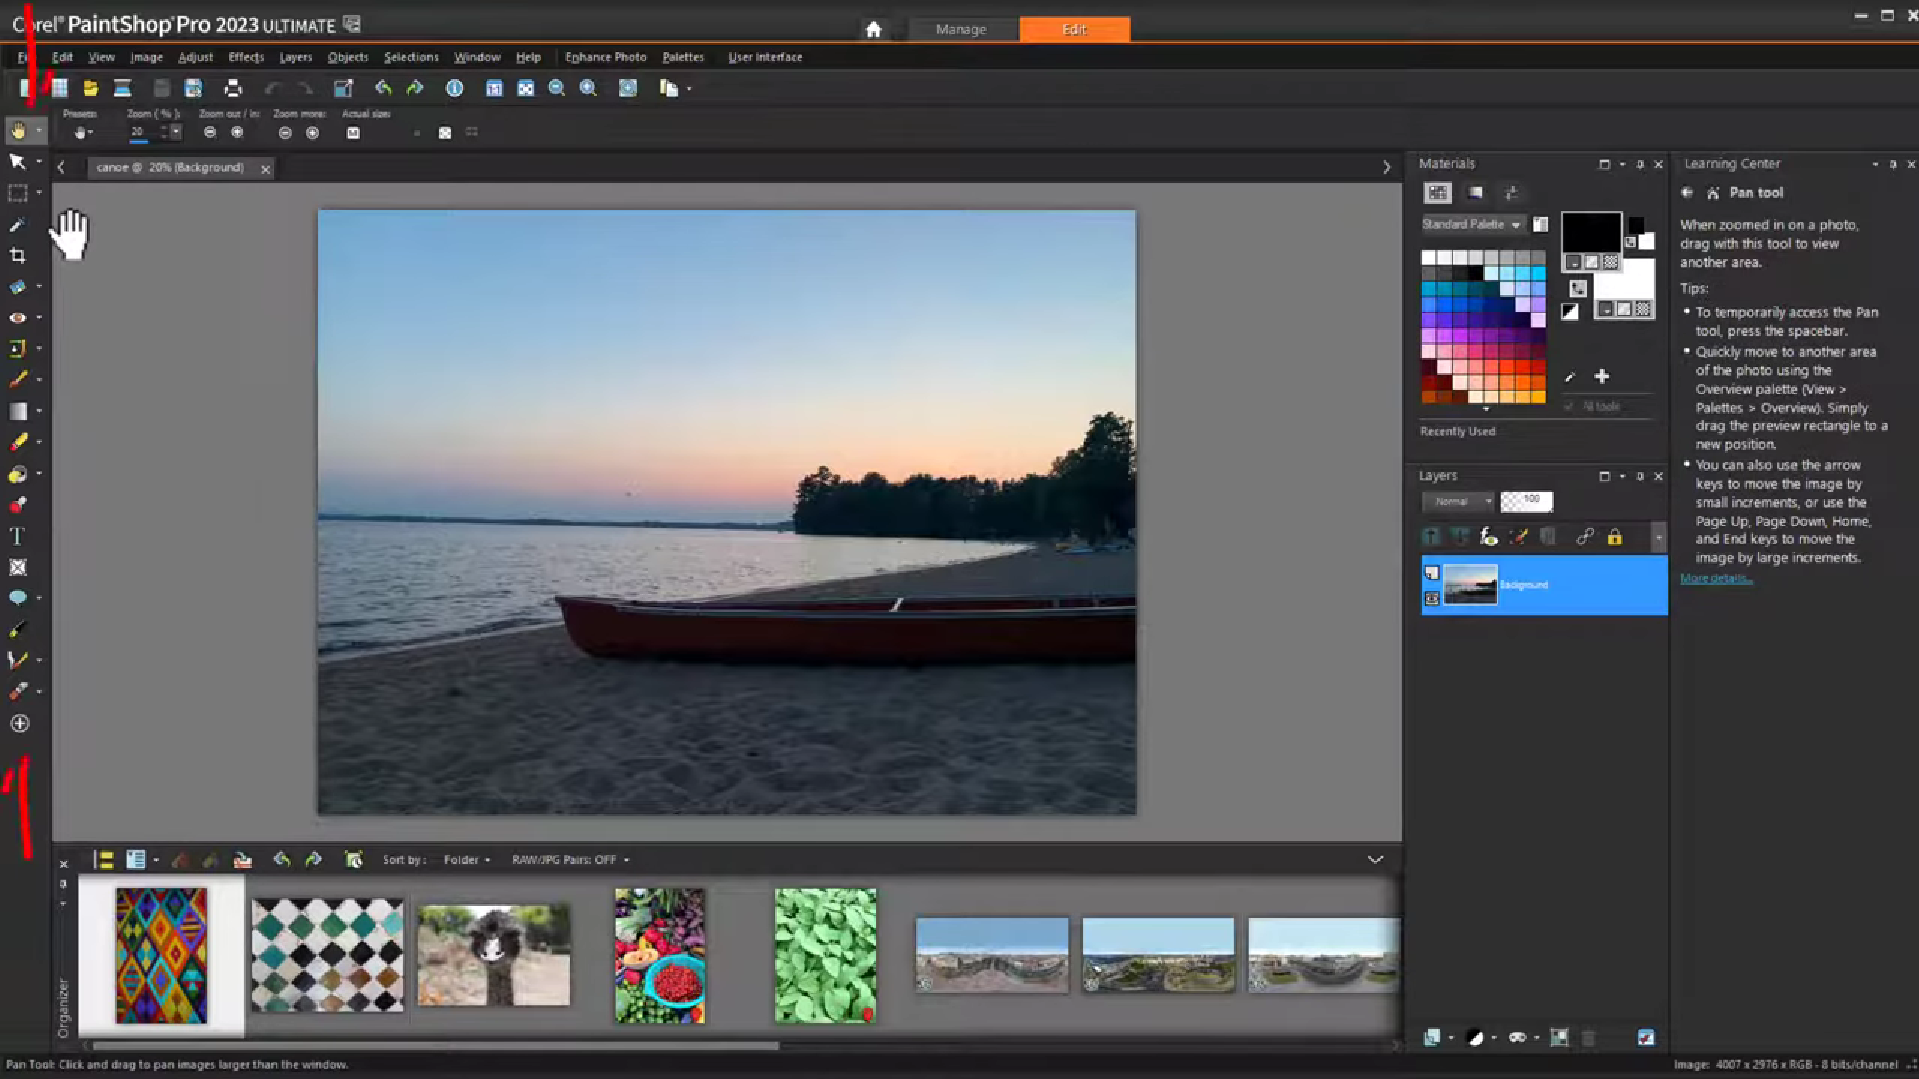Select the Pan tool in the toolbar
This screenshot has height=1079, width=1919.
click(x=18, y=131)
